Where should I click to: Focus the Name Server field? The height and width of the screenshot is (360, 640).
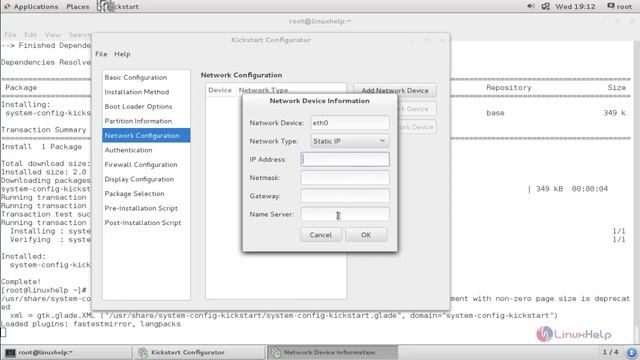point(345,214)
